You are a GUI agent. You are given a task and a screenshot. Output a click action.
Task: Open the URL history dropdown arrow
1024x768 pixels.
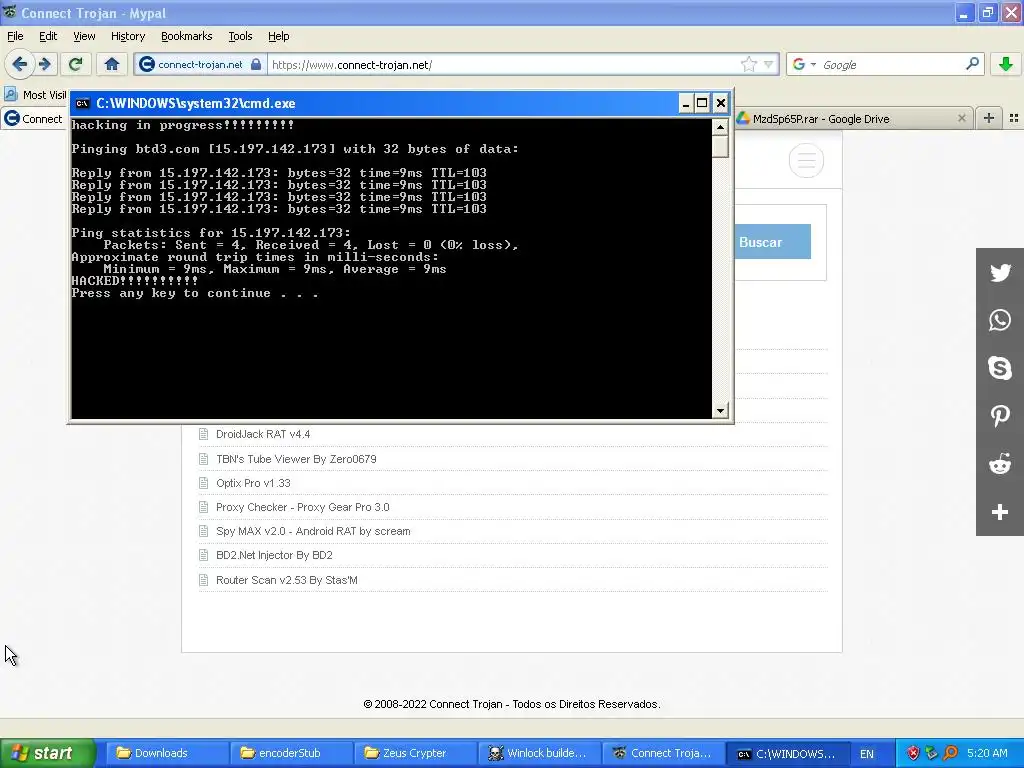(x=769, y=64)
